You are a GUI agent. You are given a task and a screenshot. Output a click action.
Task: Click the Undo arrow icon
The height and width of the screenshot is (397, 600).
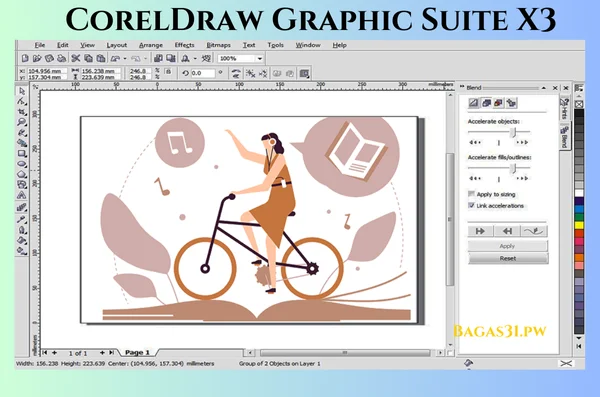(x=115, y=59)
